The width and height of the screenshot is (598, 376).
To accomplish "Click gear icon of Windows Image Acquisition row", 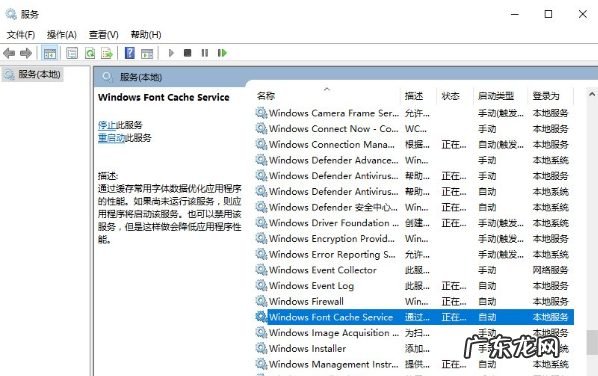I will (x=261, y=333).
